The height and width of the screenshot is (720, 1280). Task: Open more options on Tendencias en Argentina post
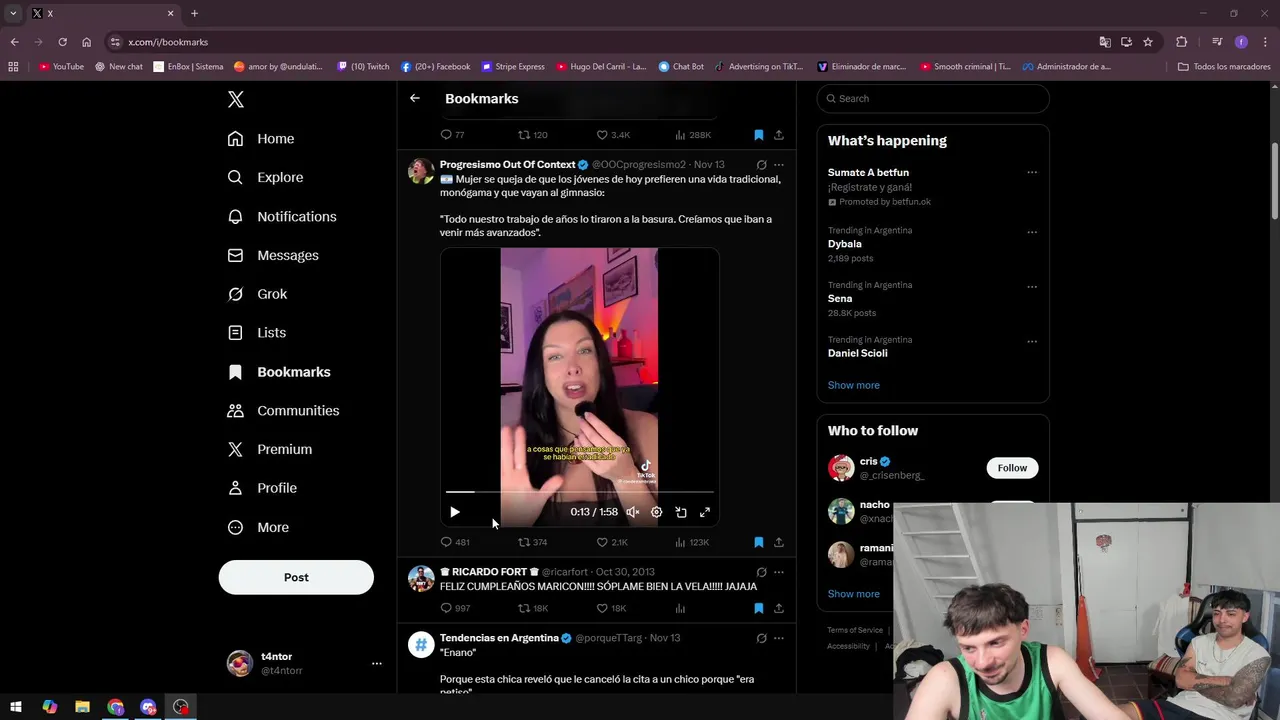point(779,638)
